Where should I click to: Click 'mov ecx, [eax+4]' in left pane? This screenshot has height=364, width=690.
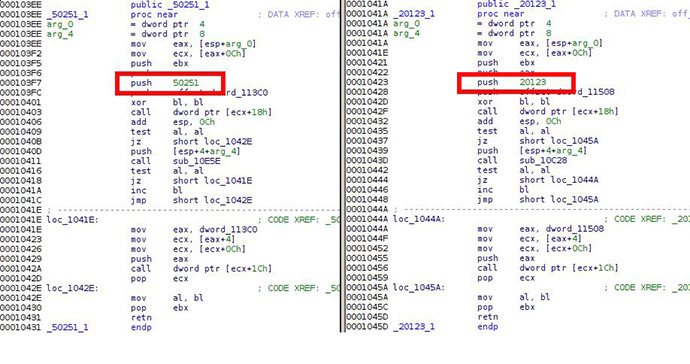pyautogui.click(x=183, y=239)
